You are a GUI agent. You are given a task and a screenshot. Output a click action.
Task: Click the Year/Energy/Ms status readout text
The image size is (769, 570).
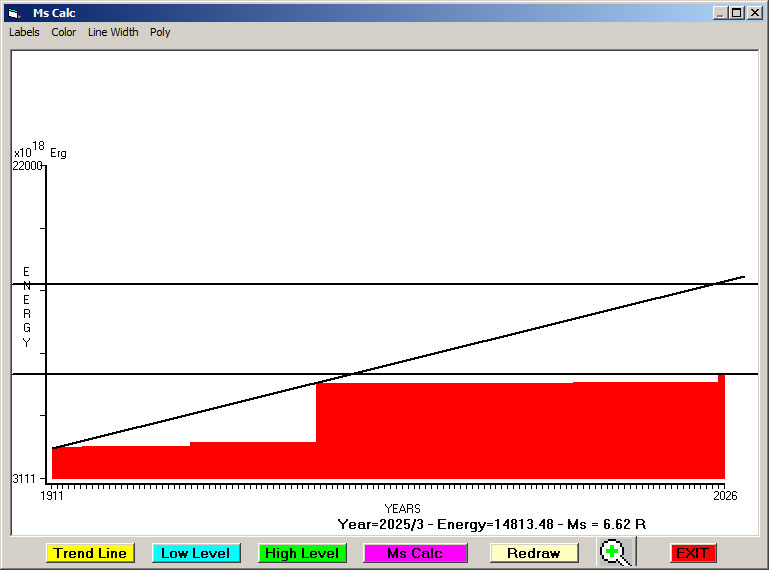tap(491, 524)
